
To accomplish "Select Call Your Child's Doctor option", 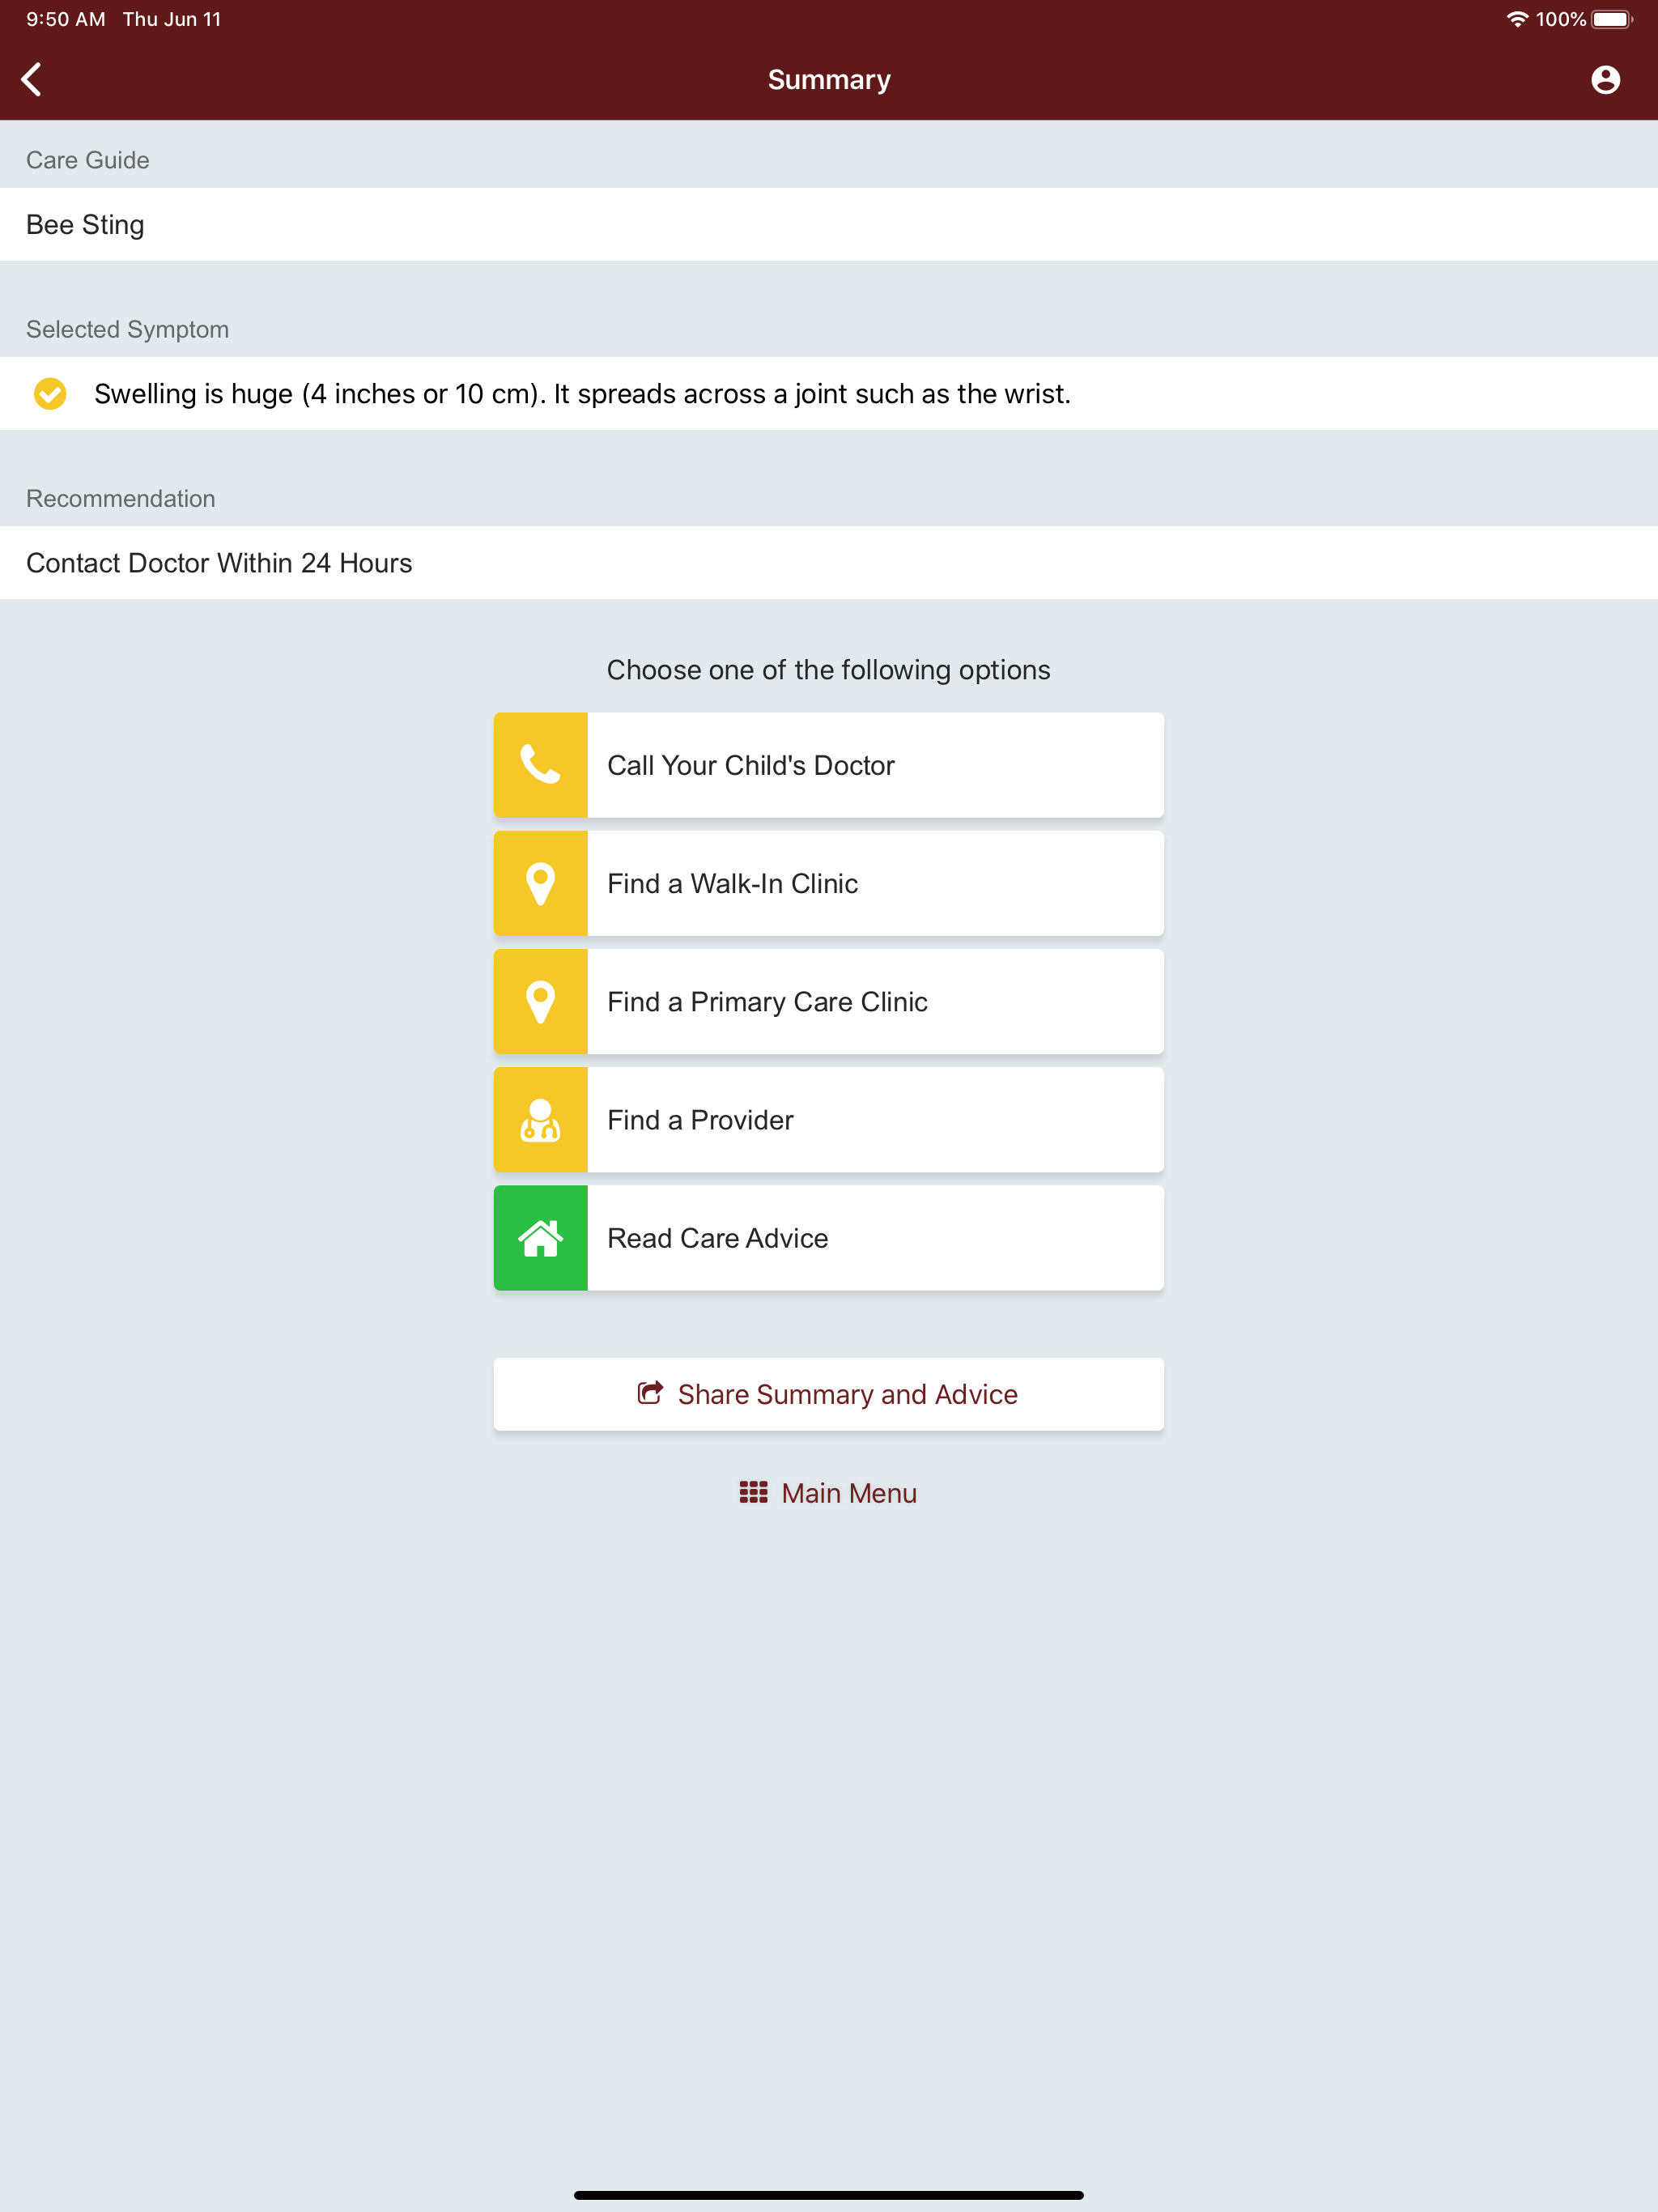I will tap(828, 765).
